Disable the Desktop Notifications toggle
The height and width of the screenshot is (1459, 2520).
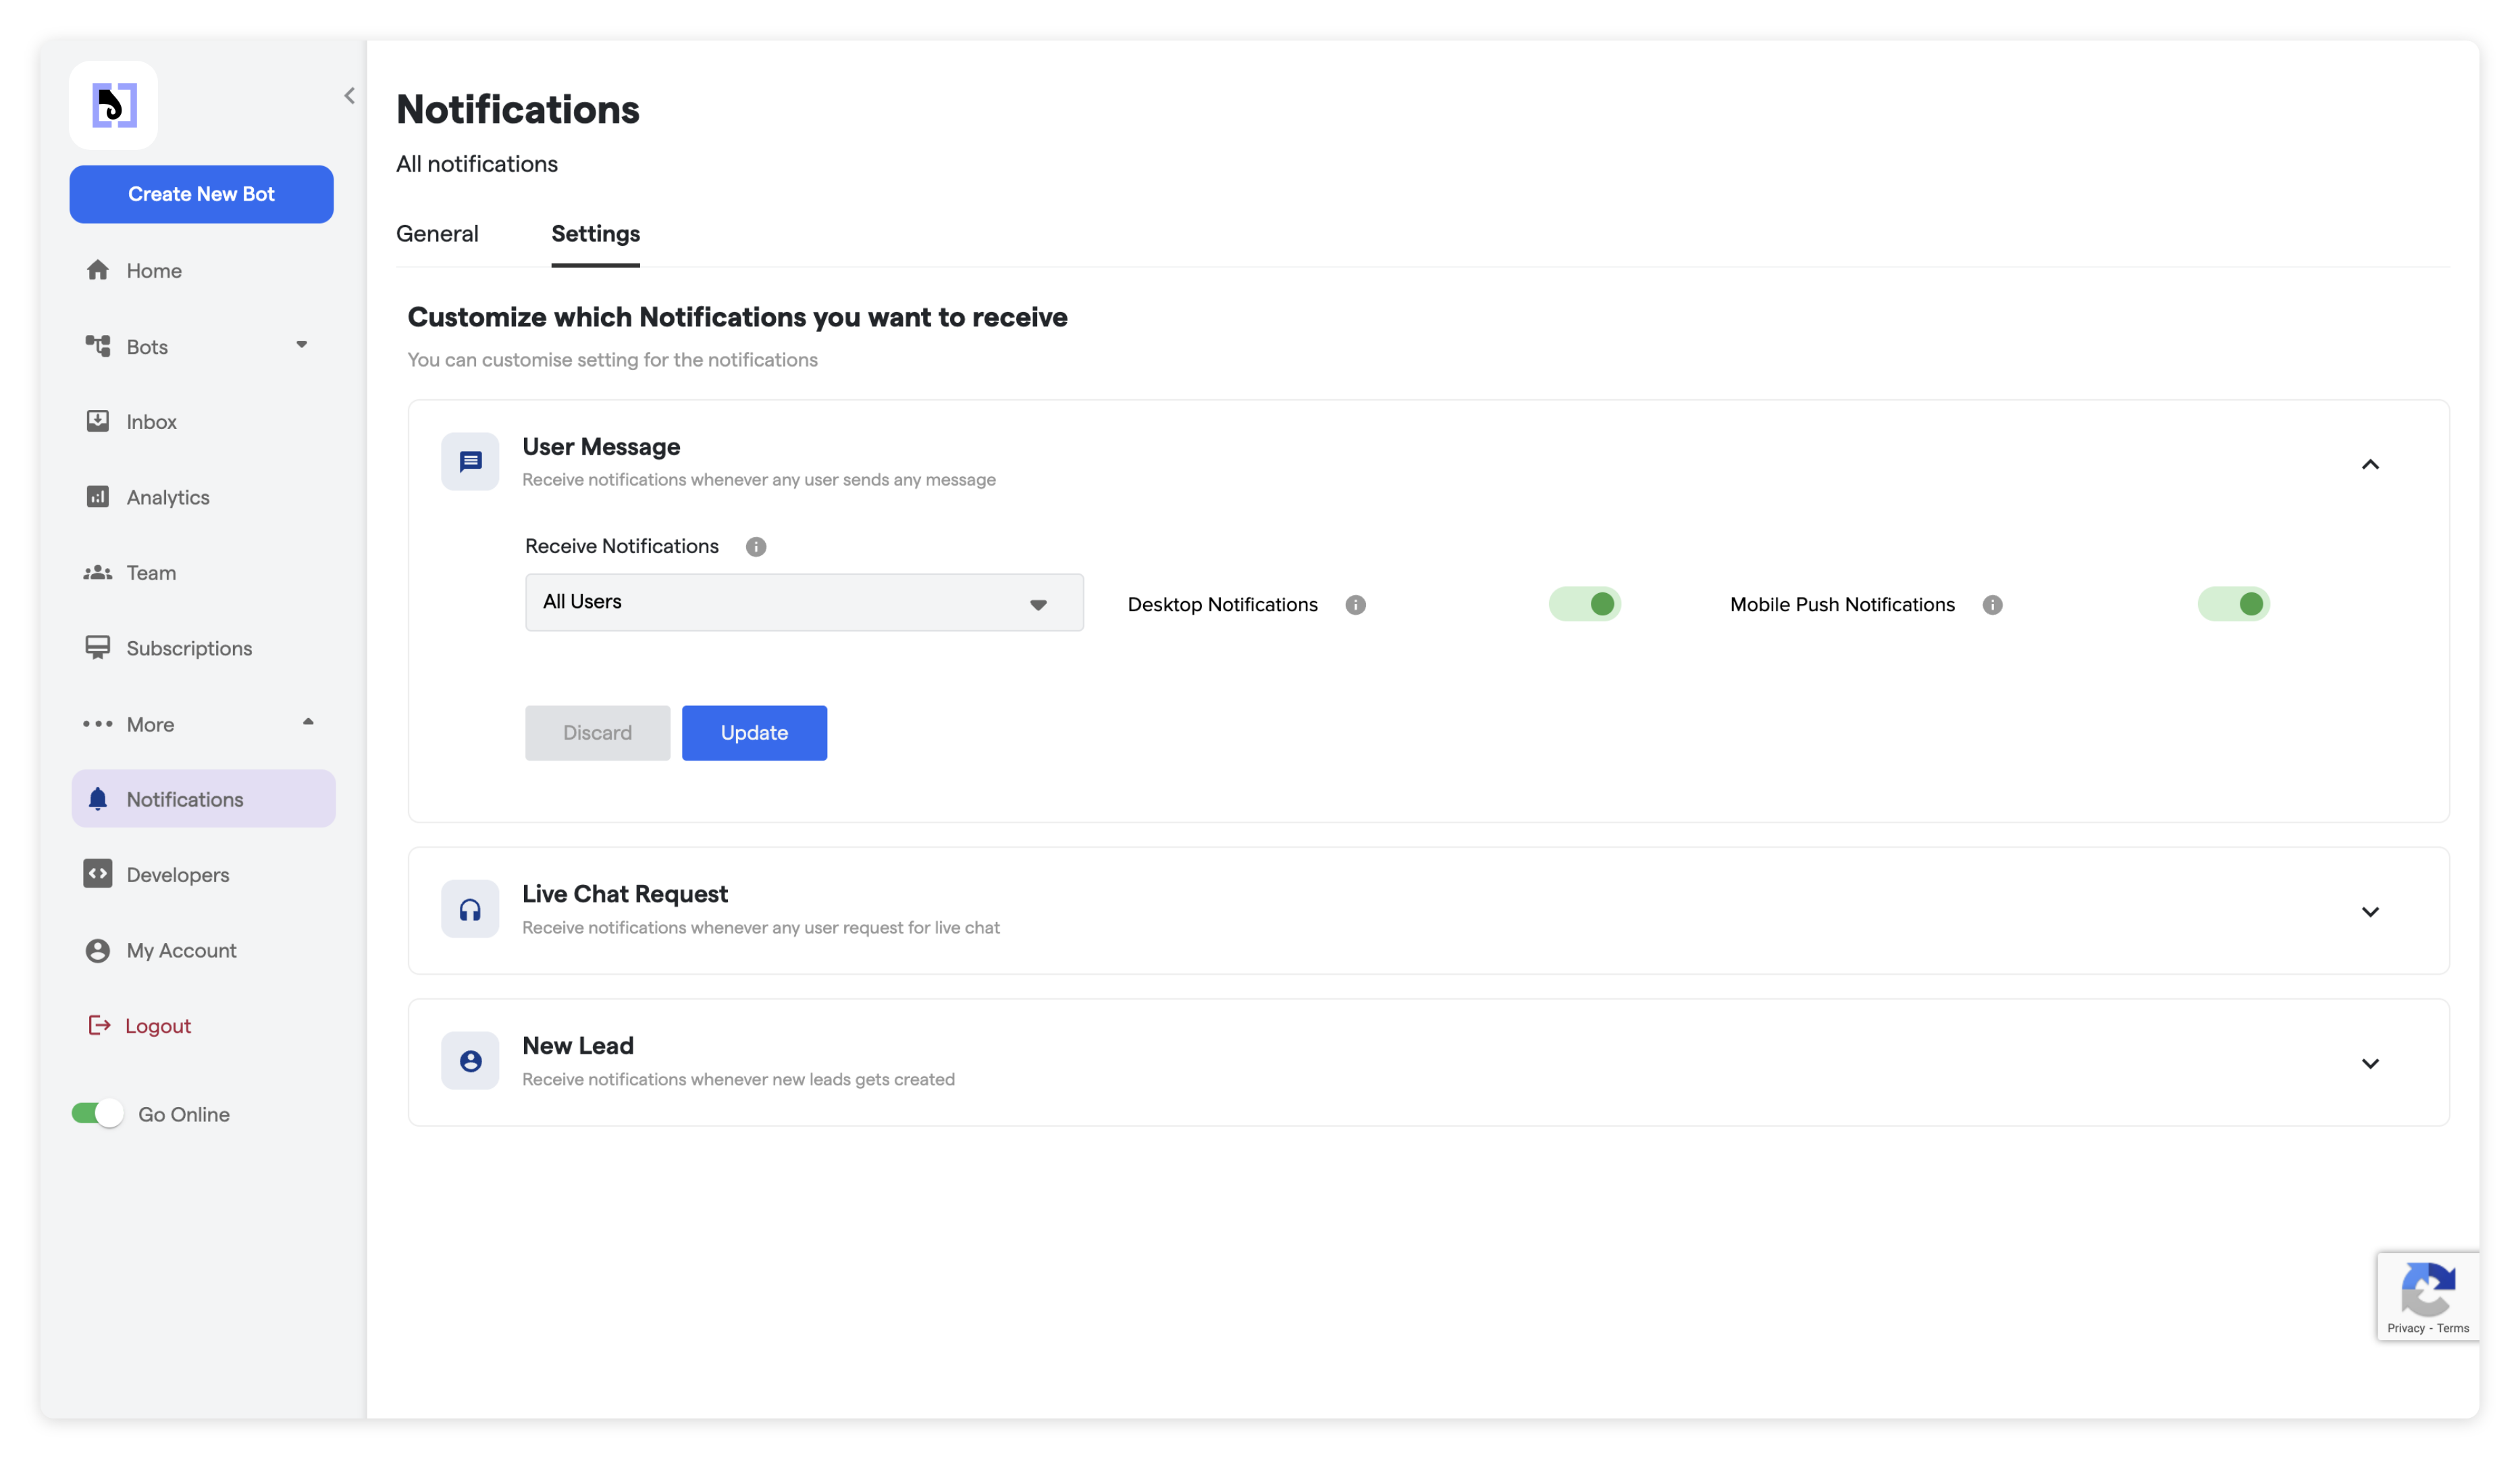pos(1584,604)
